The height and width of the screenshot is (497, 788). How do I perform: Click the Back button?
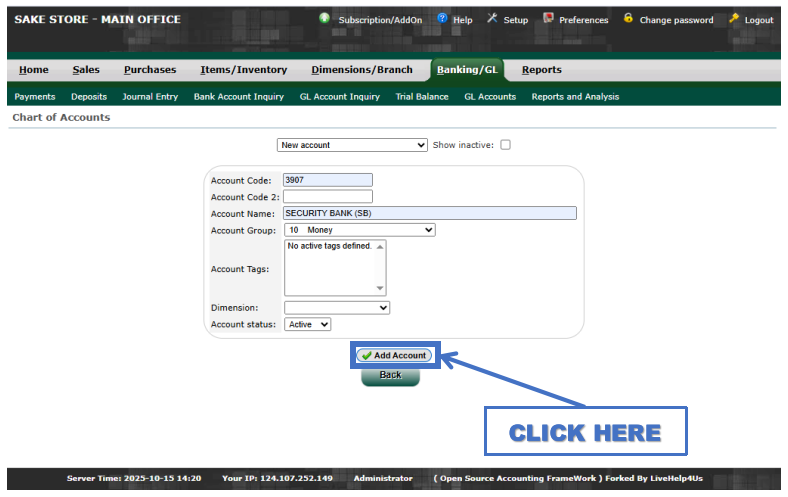pos(390,375)
